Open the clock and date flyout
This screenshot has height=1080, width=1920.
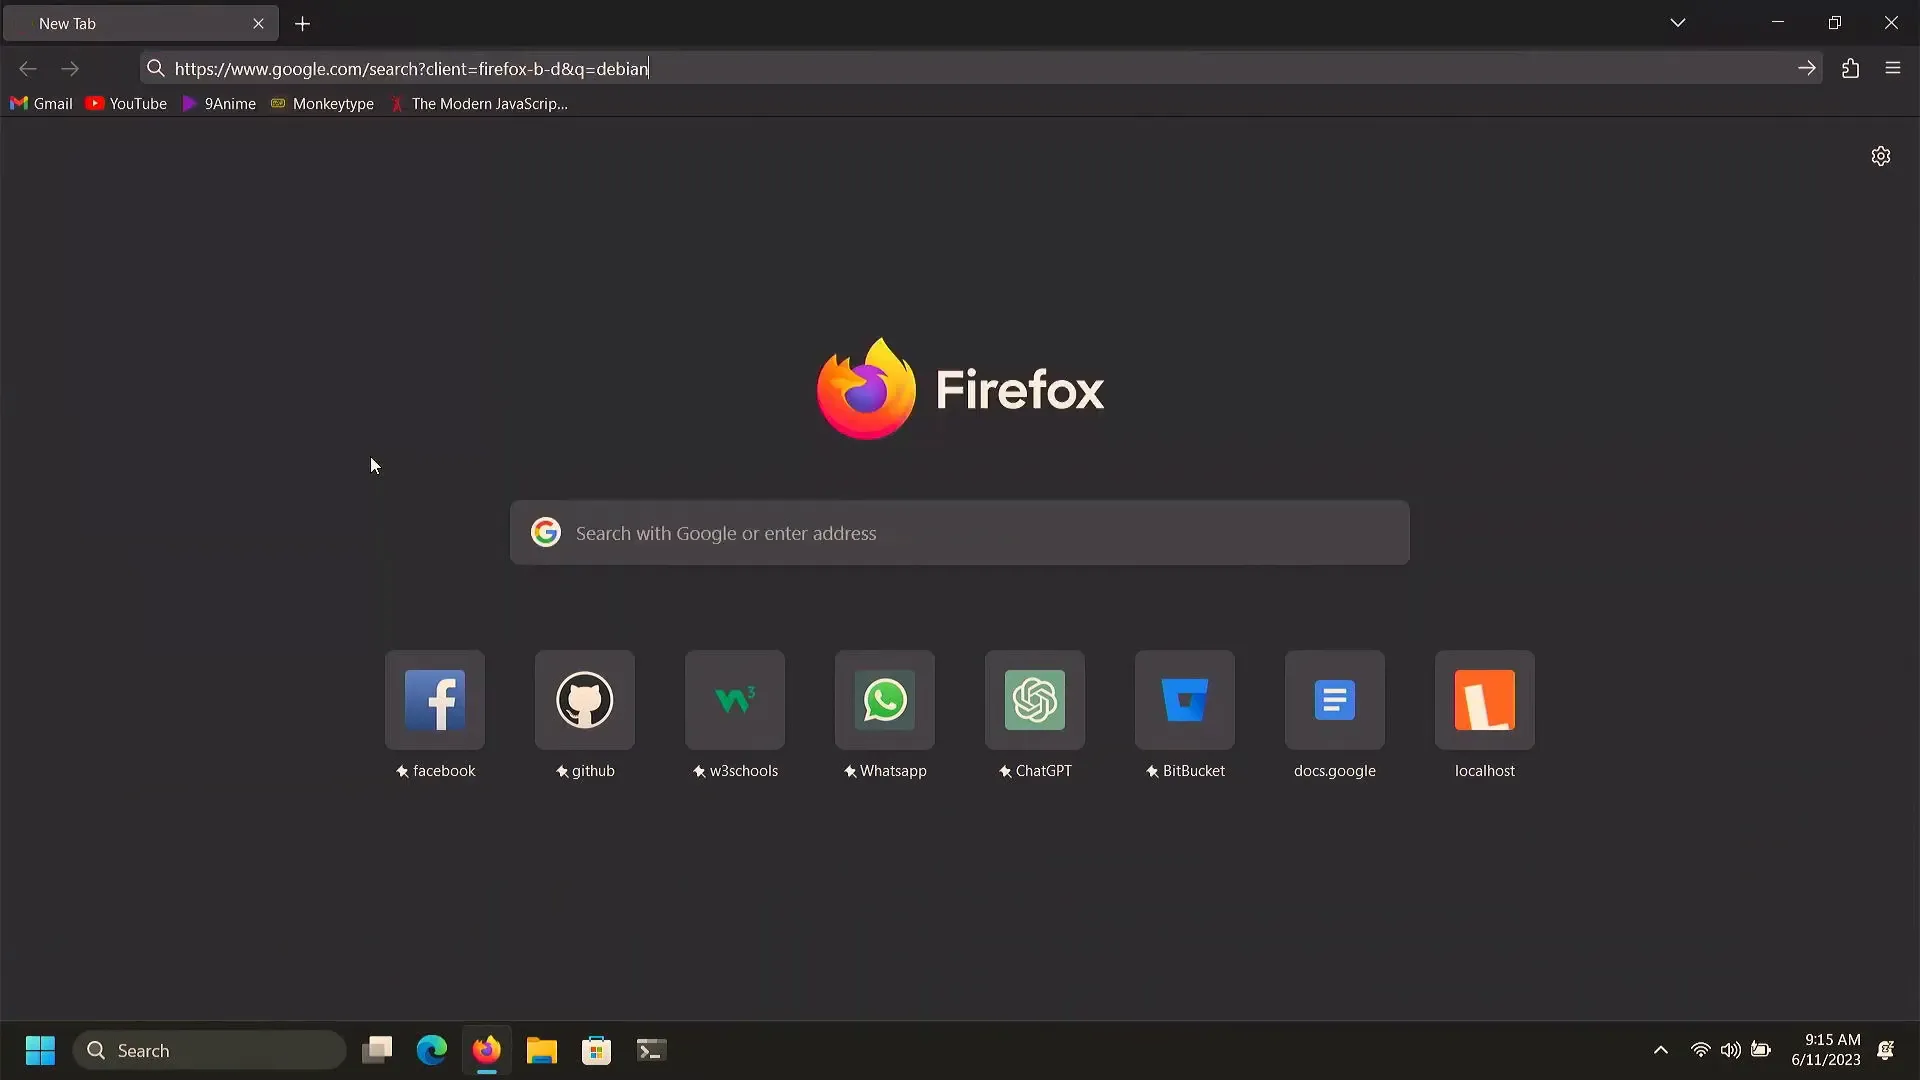tap(1826, 1050)
